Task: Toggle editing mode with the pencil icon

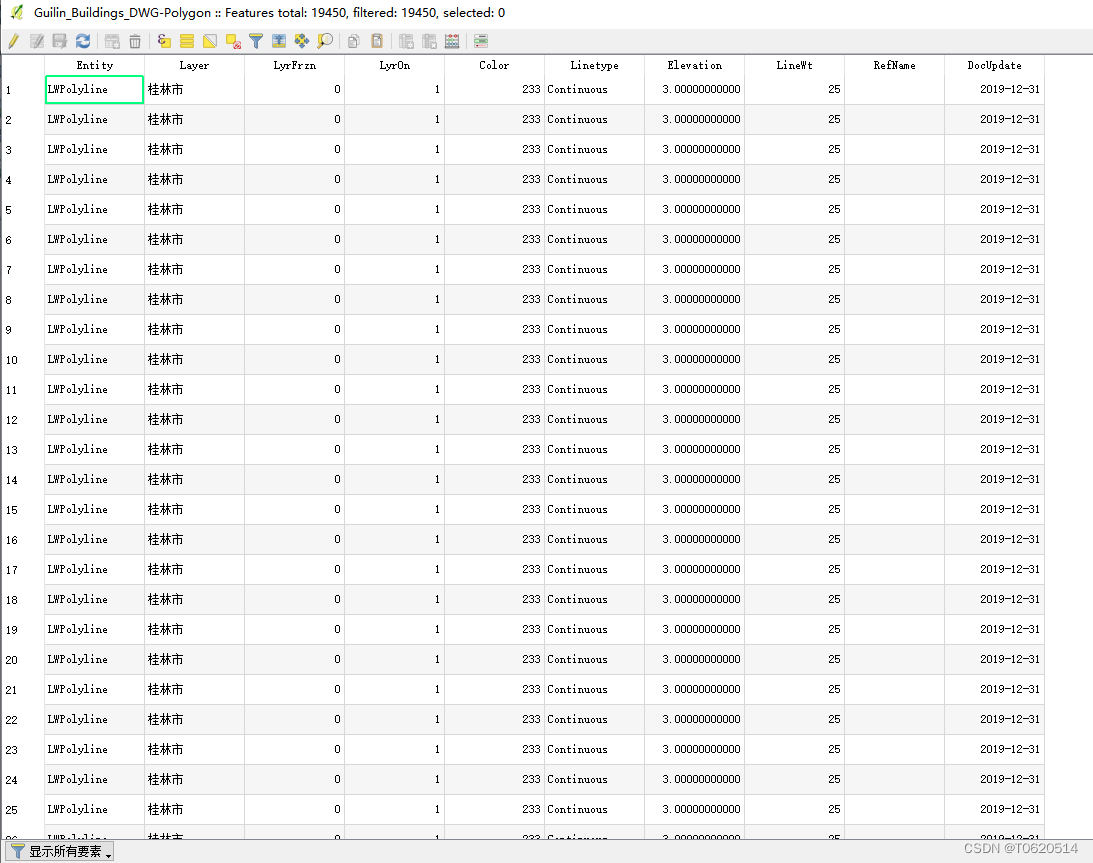Action: click(x=13, y=41)
